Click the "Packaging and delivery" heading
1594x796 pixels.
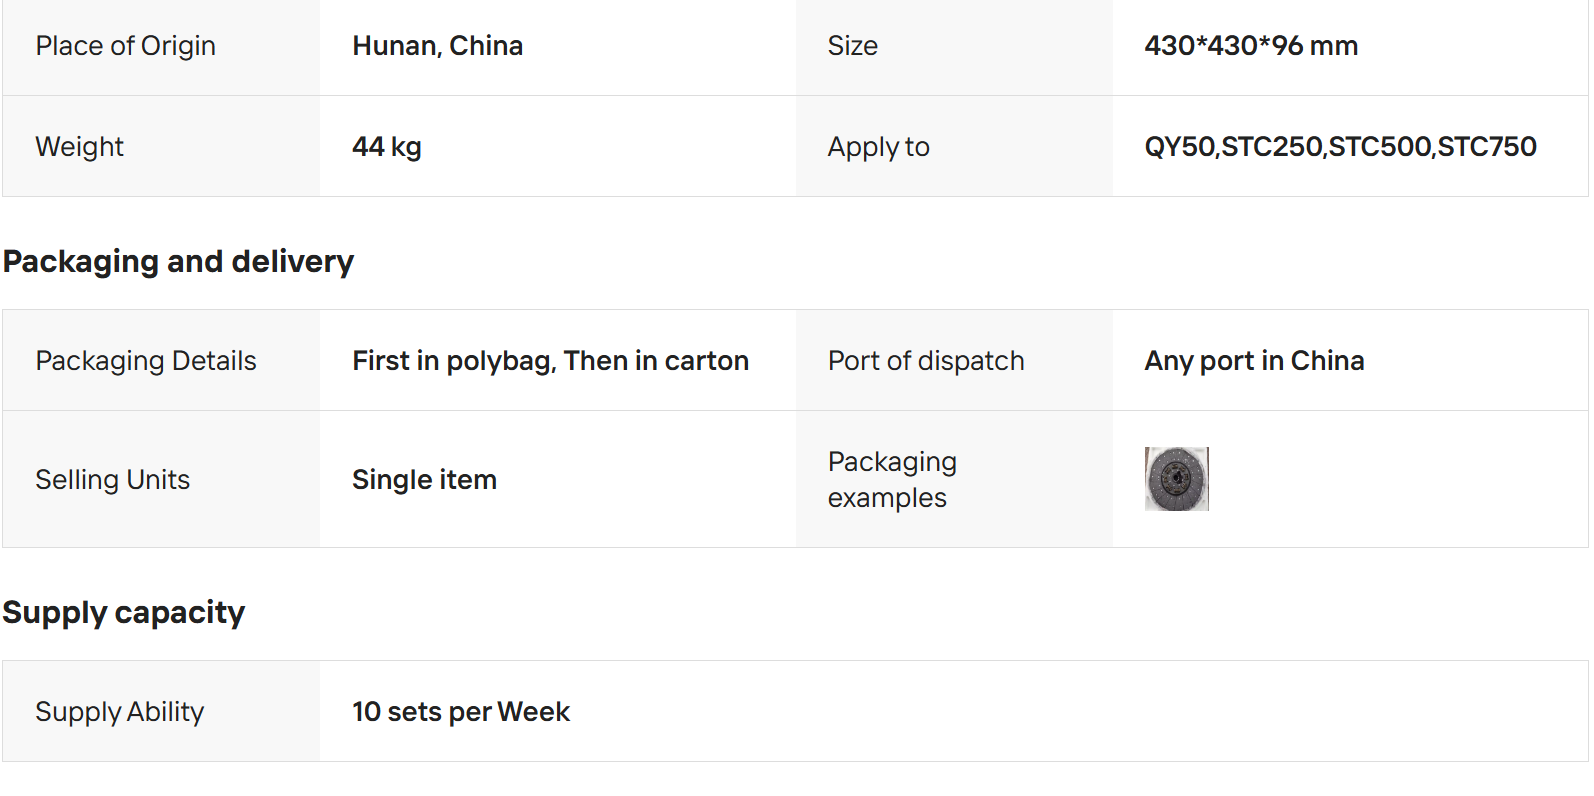(x=178, y=261)
